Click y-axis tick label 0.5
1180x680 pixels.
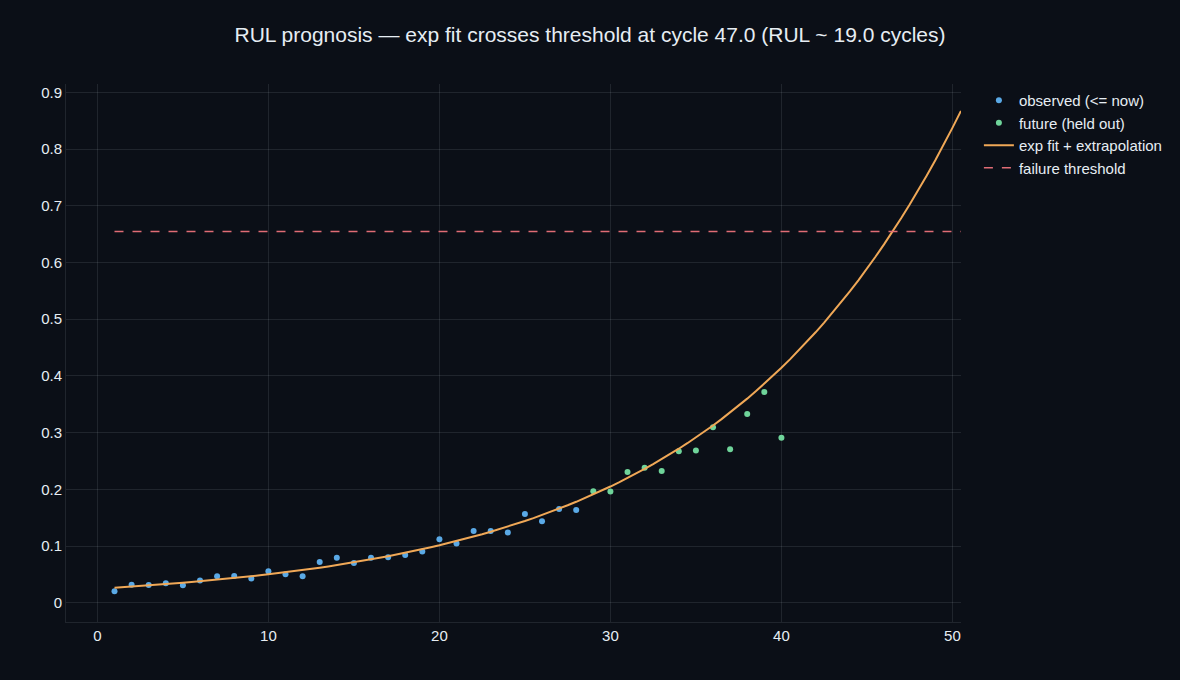click(52, 320)
